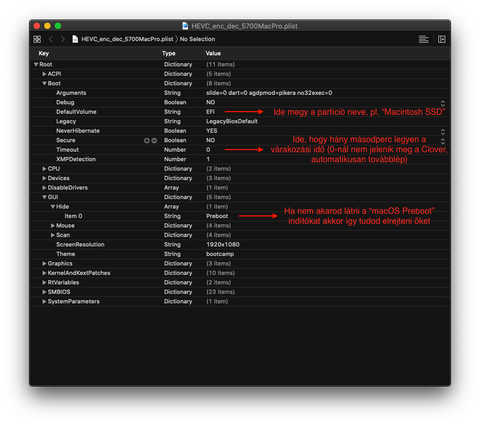Edit the DefaultVolume value EFI
Viewport: 480px width, 425px height.
coord(210,112)
